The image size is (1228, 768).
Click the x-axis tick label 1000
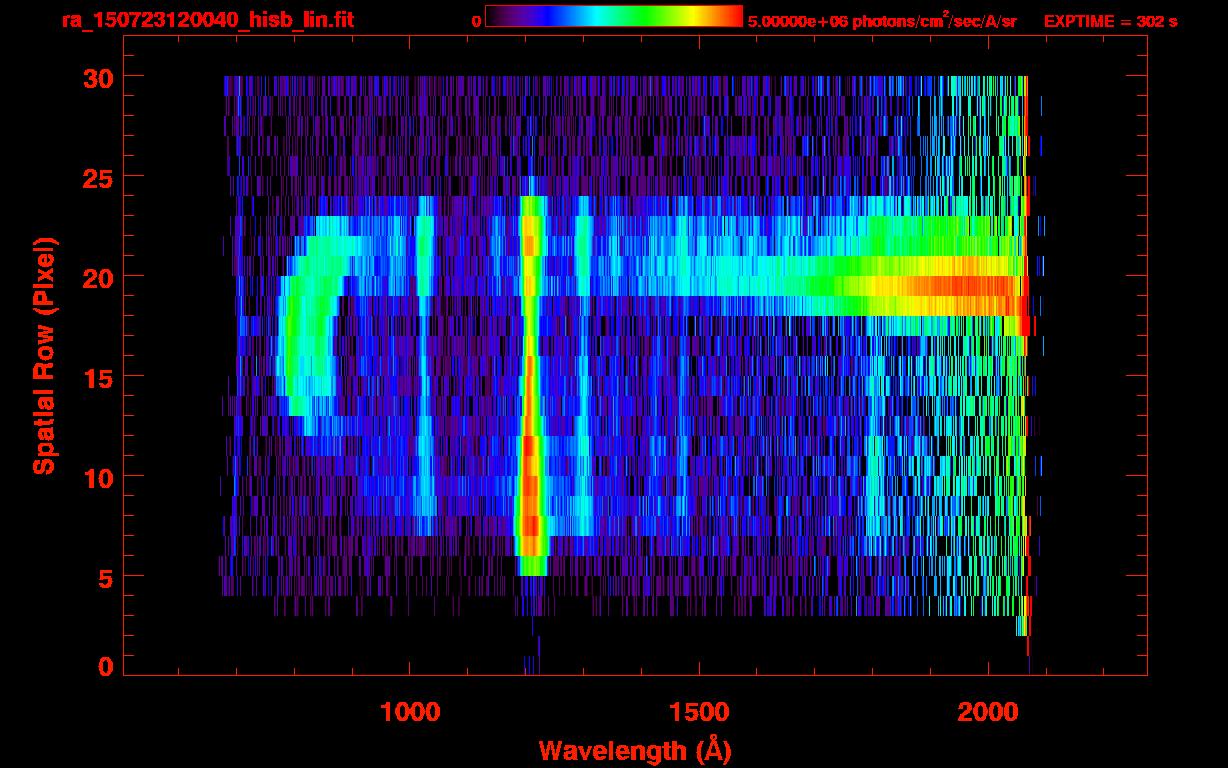tap(410, 712)
